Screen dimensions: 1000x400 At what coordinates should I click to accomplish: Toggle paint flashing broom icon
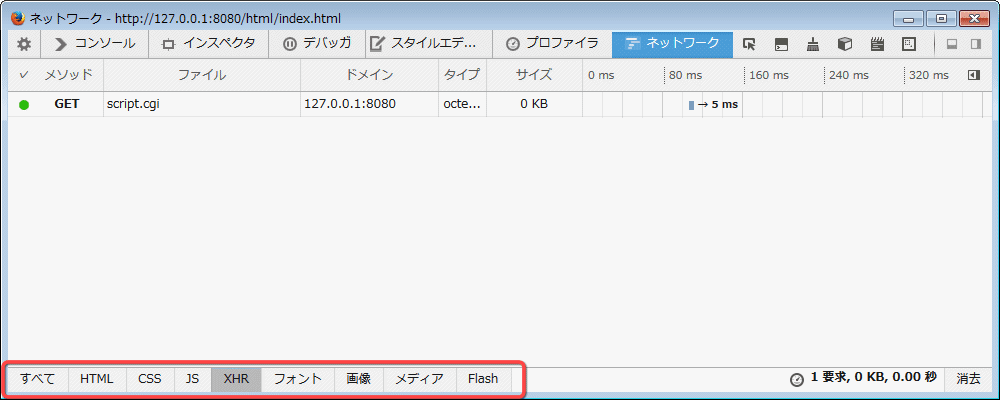tap(812, 44)
